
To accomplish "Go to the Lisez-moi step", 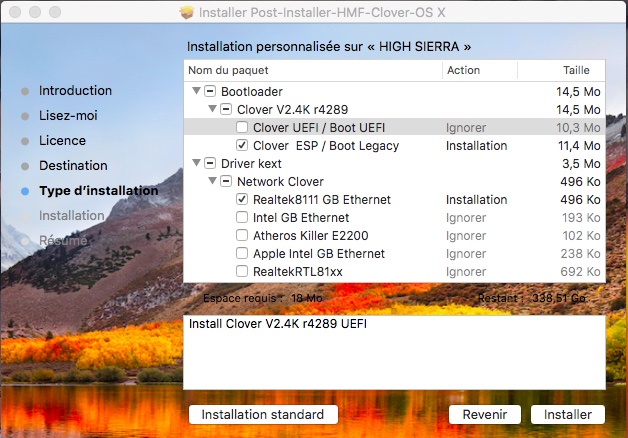I will pyautogui.click(x=68, y=116).
